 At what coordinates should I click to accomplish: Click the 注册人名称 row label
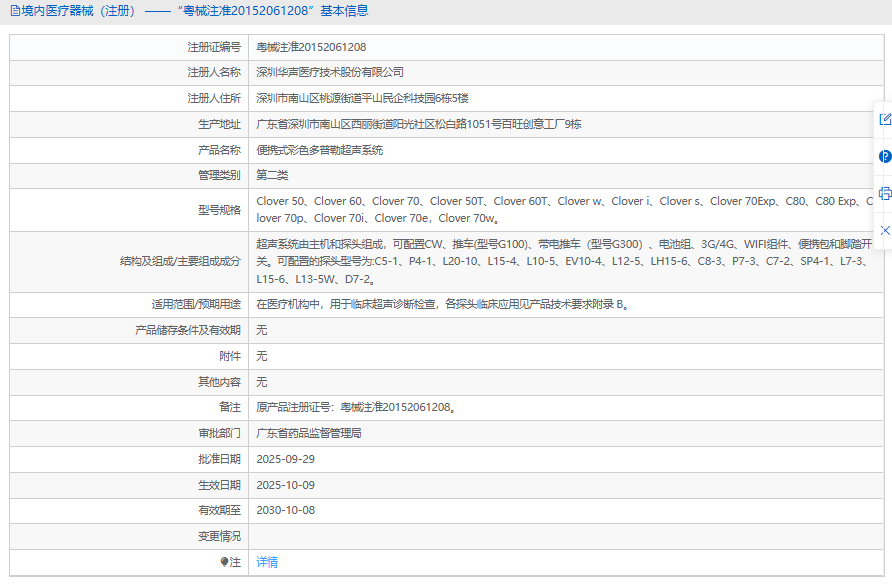[x=214, y=72]
